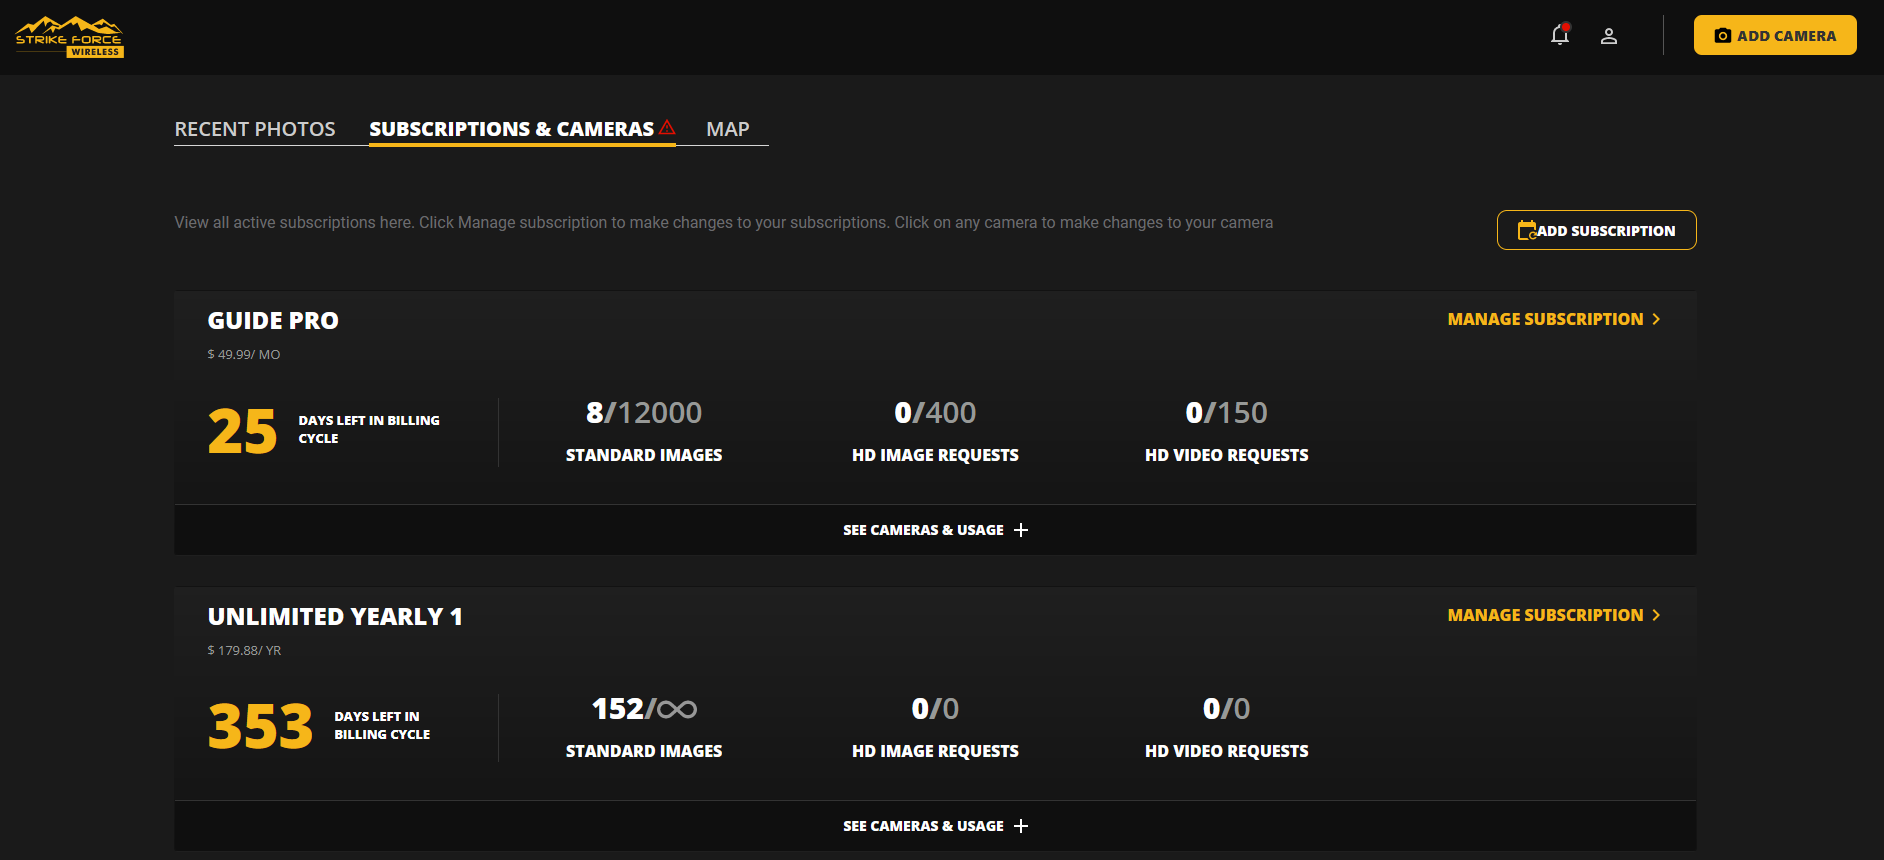
Task: Click the Guide Pro subscription title
Action: coord(273,321)
